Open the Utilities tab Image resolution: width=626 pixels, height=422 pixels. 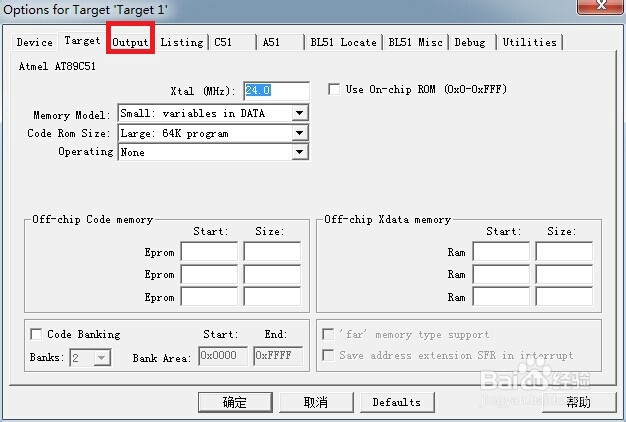point(529,42)
